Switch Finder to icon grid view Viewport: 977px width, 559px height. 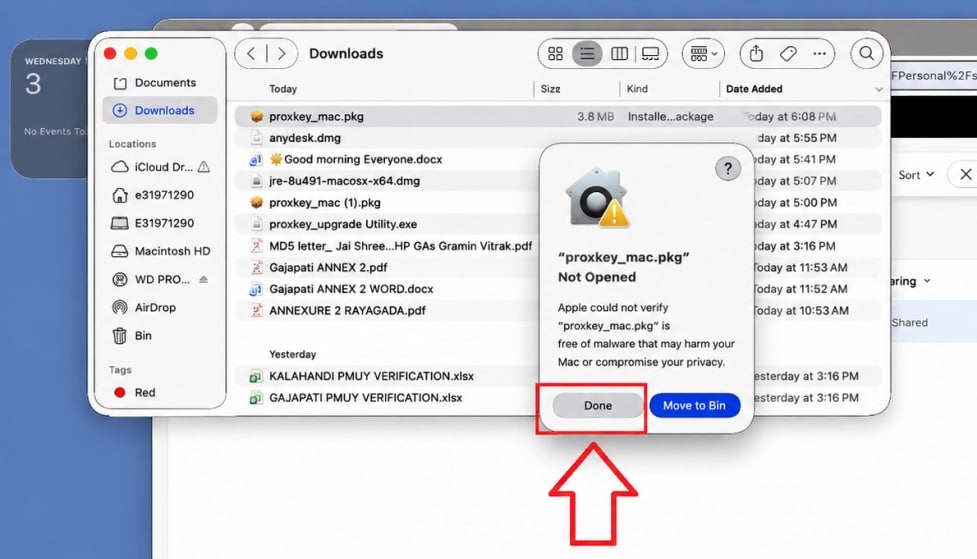pos(555,54)
